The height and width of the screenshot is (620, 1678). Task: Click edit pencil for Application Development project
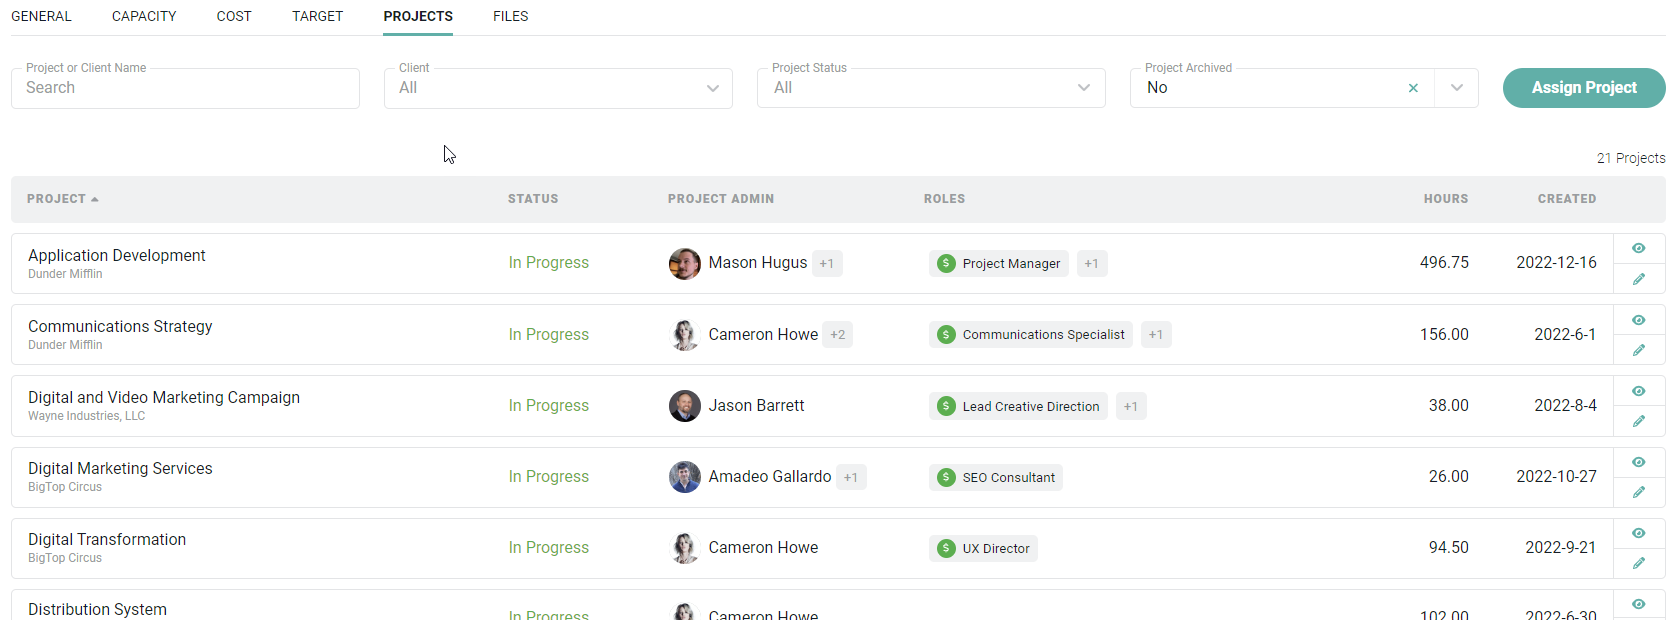[1638, 279]
